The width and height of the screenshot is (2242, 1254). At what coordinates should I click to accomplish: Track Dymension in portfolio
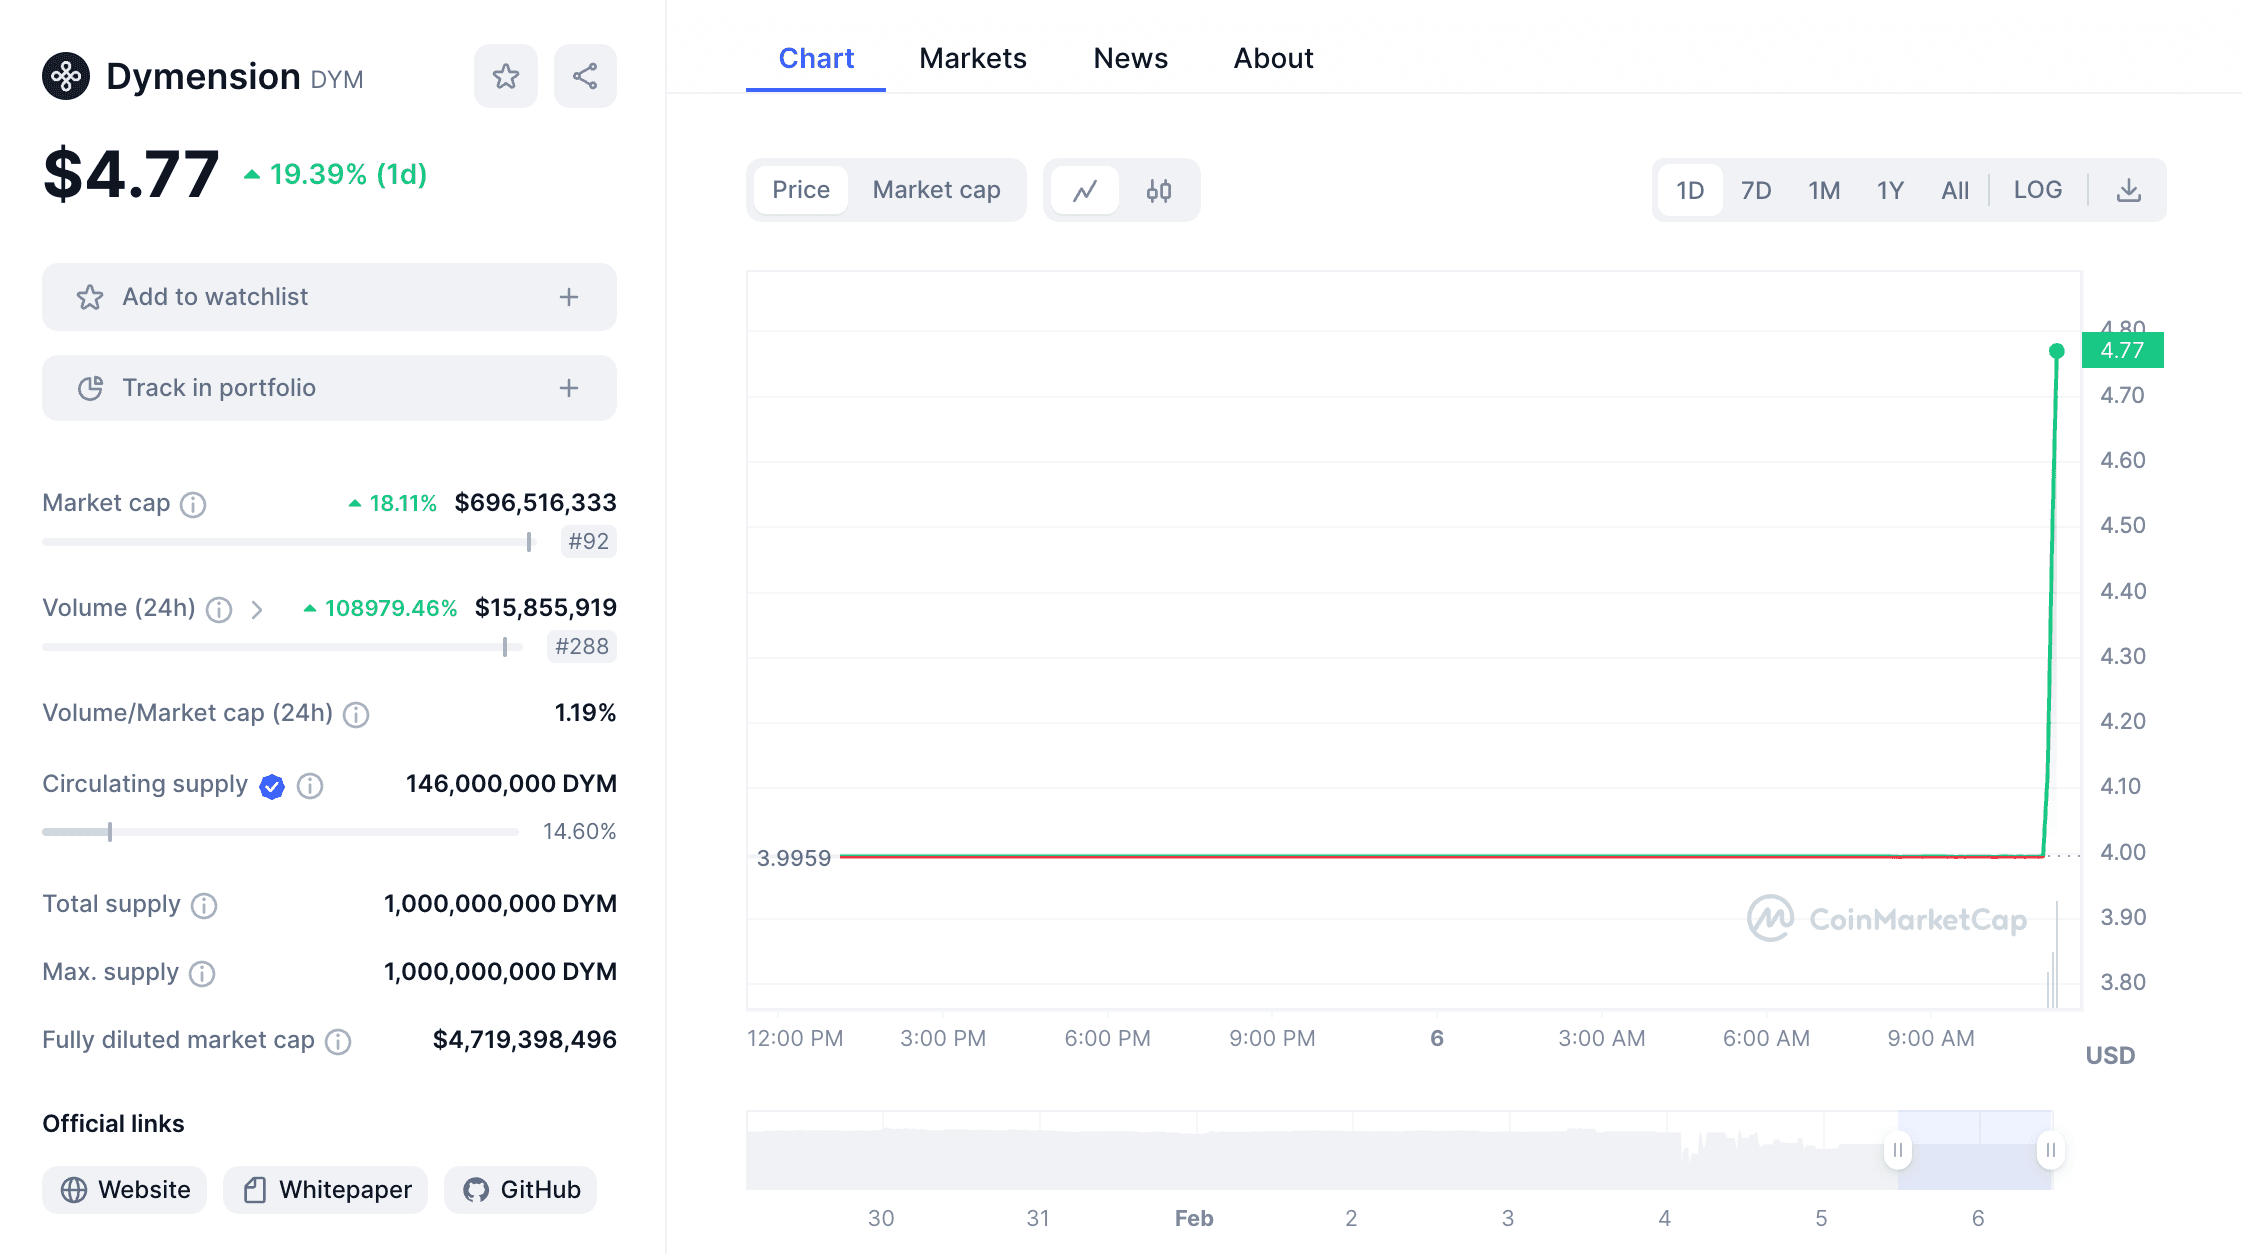coord(329,388)
